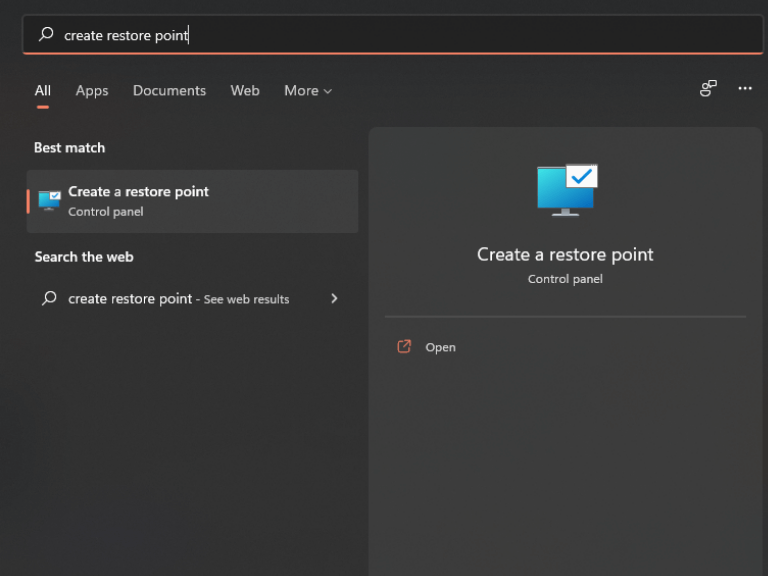Open create restore point web results

tap(192, 298)
